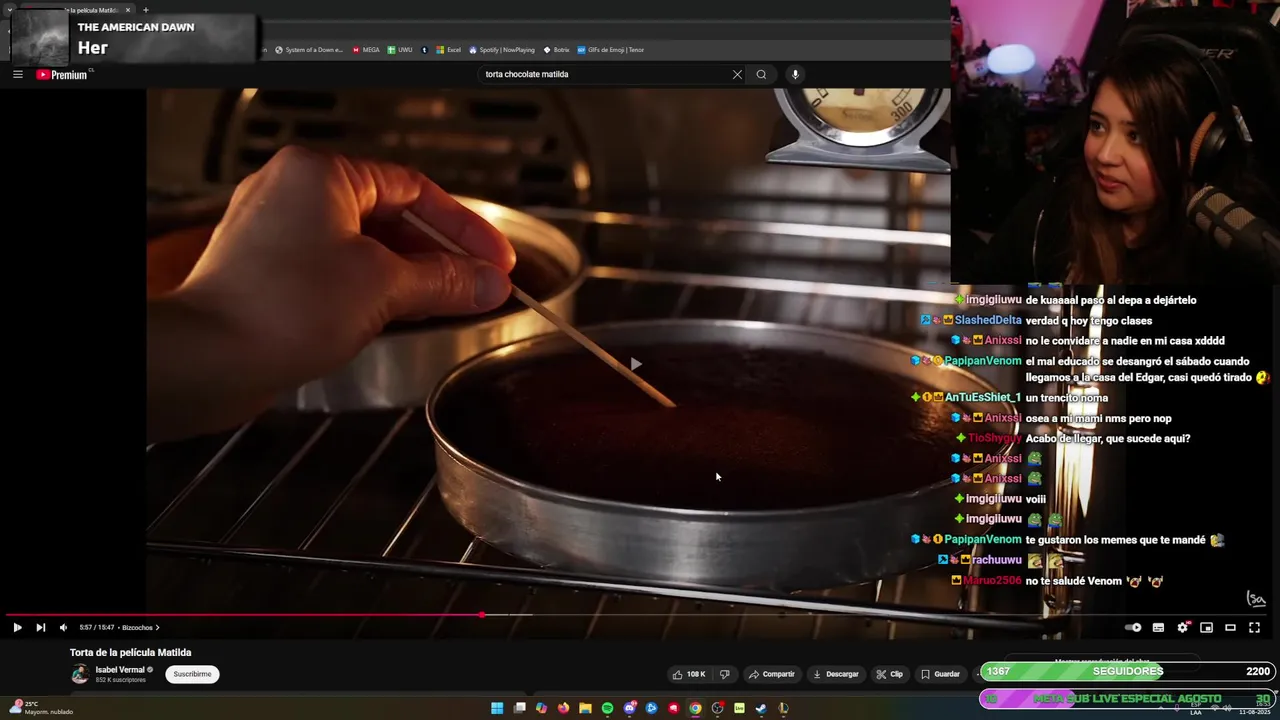Open the Windows Start menu
Screen dimensions: 1280x720
[497, 708]
